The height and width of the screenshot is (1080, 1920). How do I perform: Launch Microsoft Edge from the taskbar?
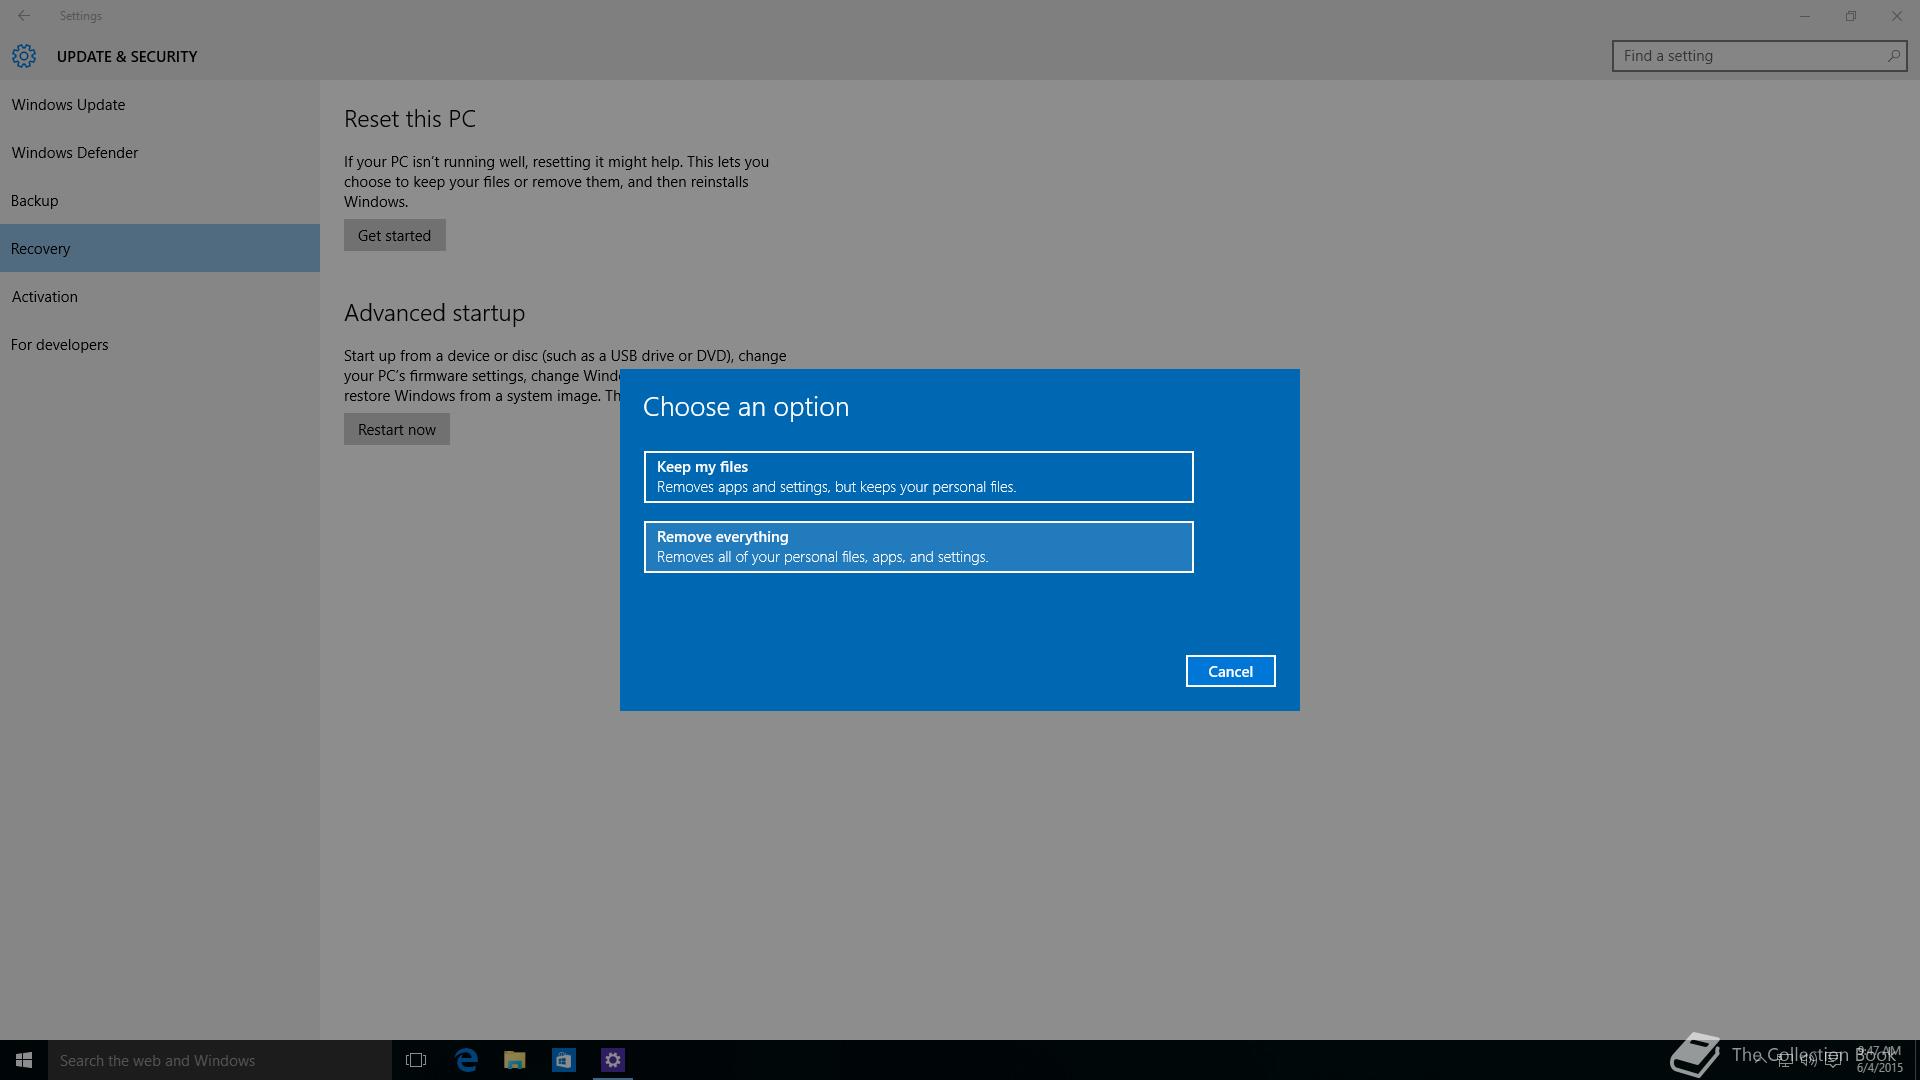coord(466,1060)
